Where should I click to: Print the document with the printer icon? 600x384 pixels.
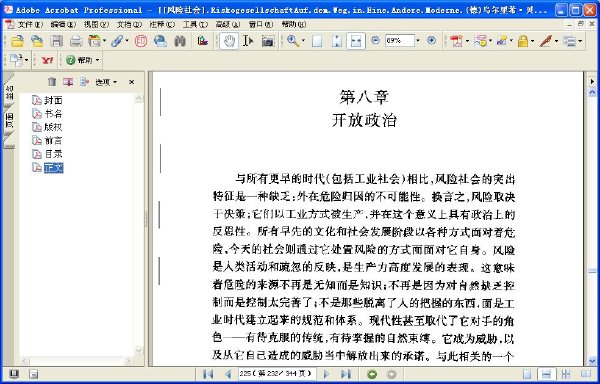coord(76,41)
